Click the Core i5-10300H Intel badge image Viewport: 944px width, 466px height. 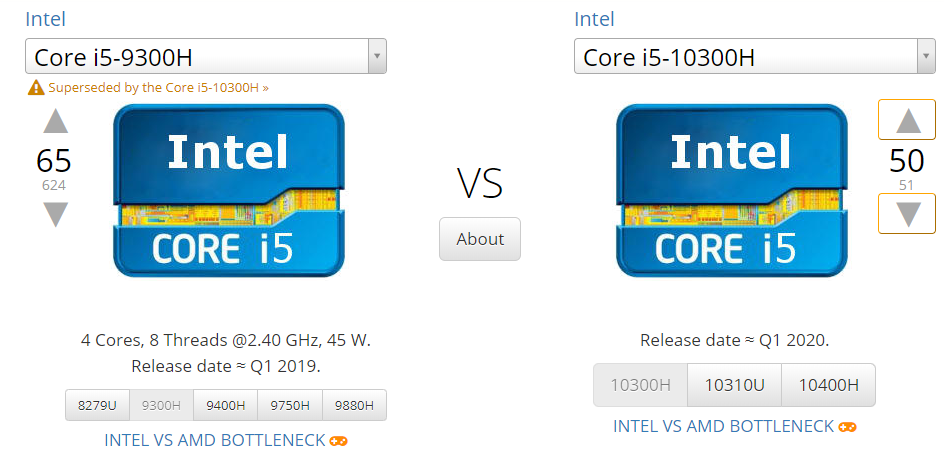(x=731, y=190)
